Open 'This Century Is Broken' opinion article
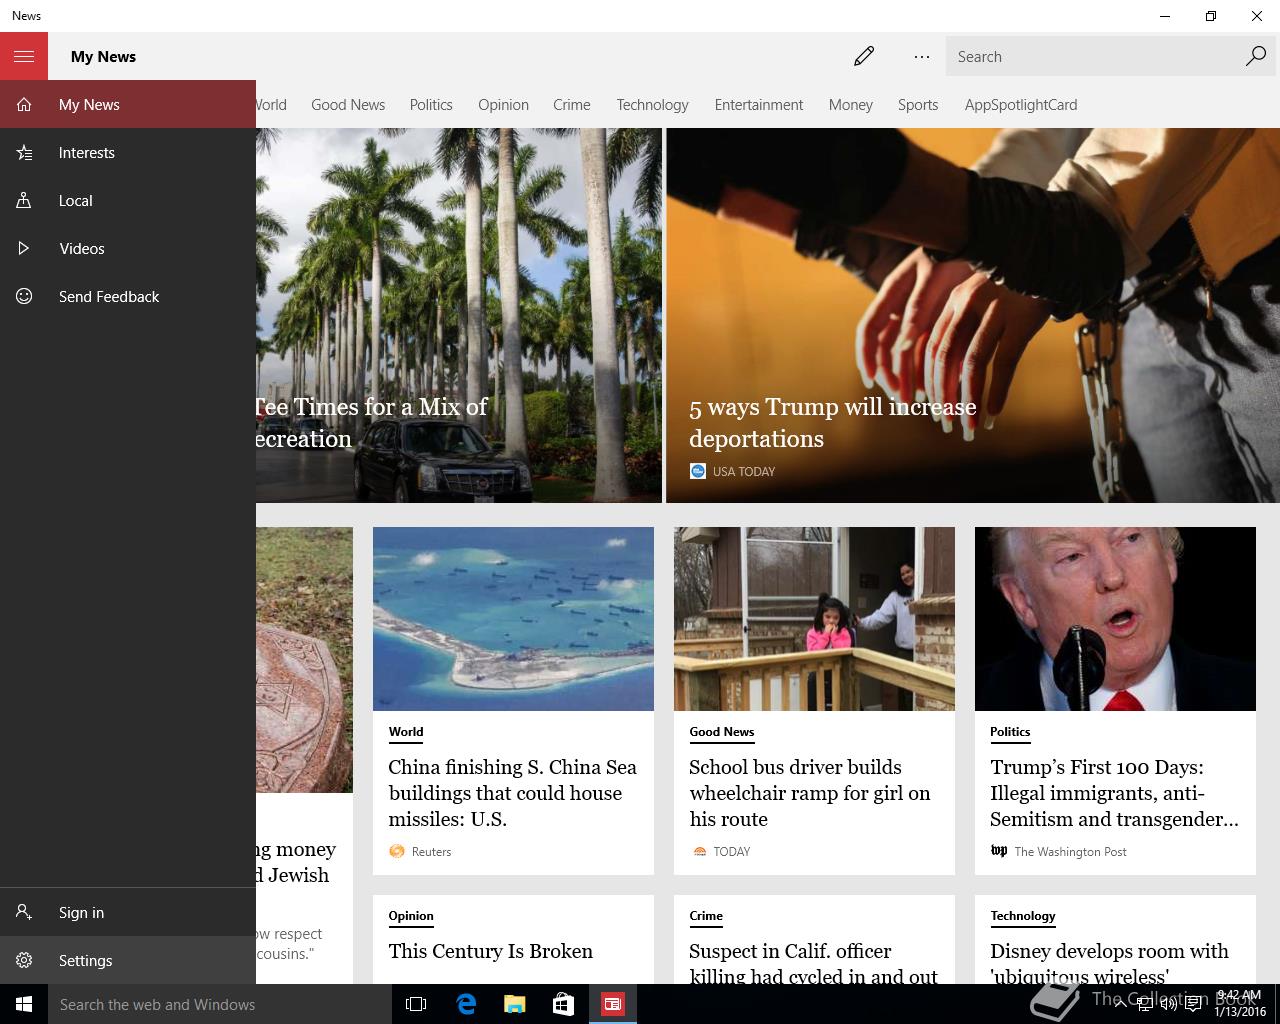The image size is (1280, 1024). [491, 951]
